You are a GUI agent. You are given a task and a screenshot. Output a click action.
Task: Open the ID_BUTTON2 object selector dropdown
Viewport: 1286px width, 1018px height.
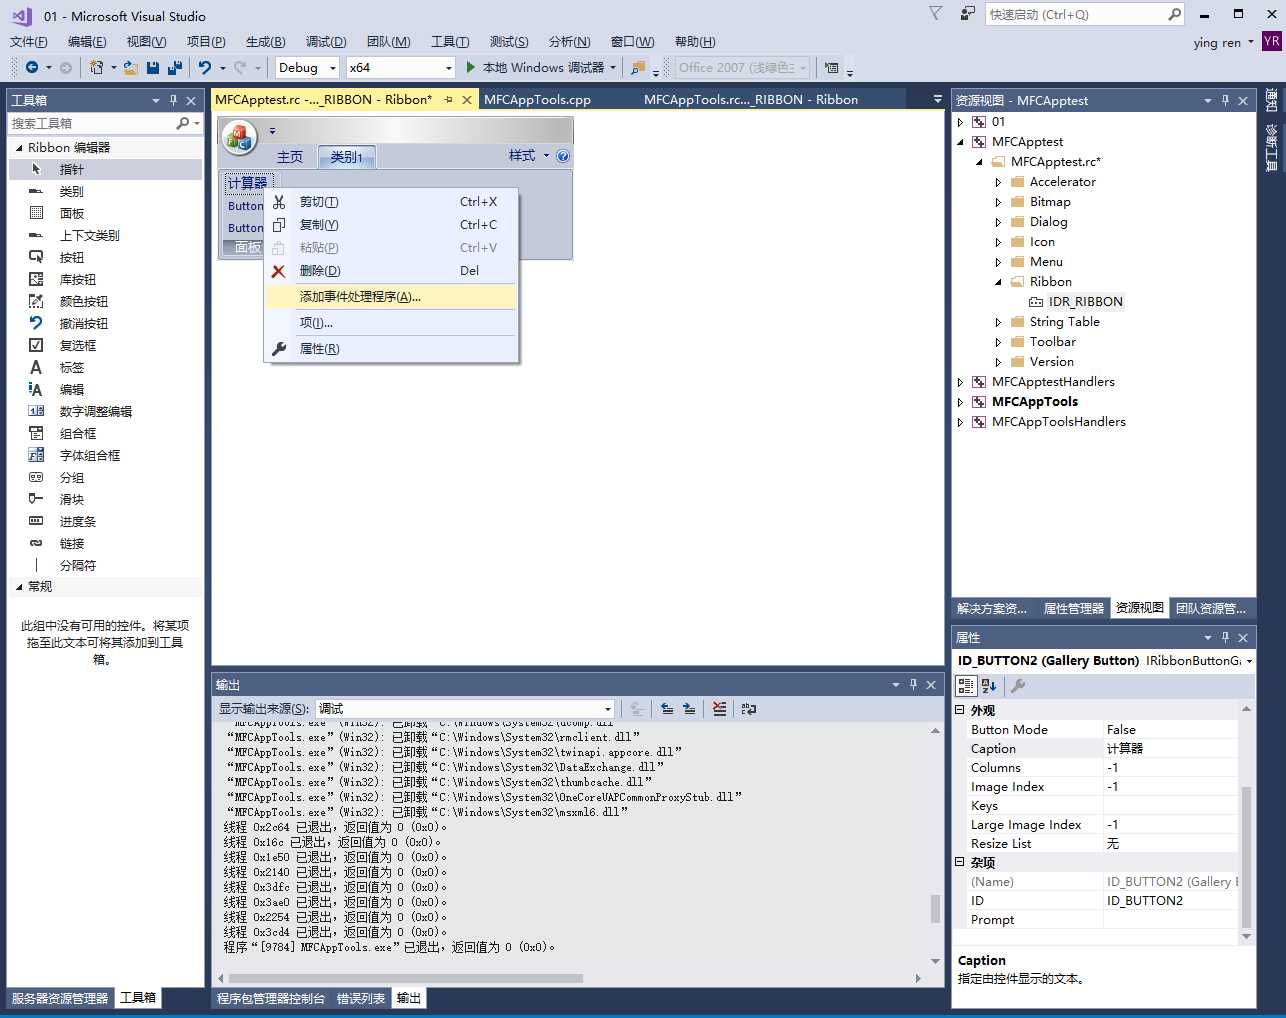coord(1249,660)
